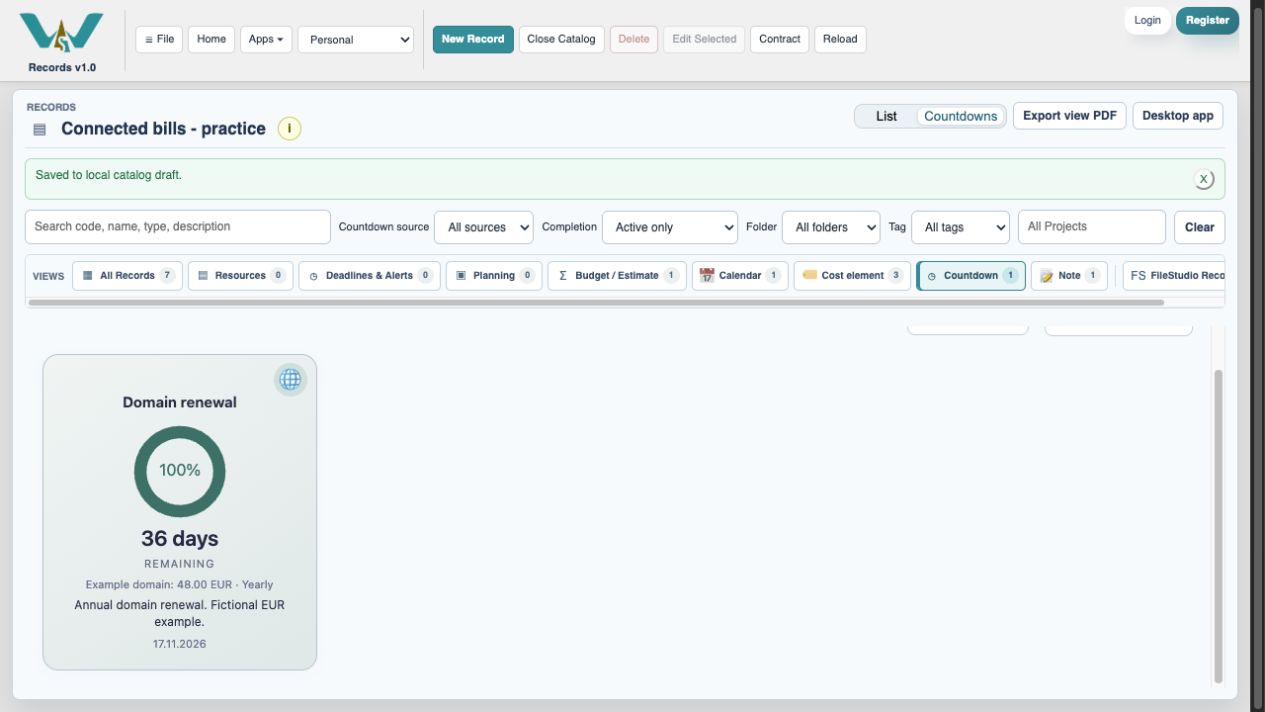1265x712 pixels.
Task: Reload the catalog
Action: (840, 39)
